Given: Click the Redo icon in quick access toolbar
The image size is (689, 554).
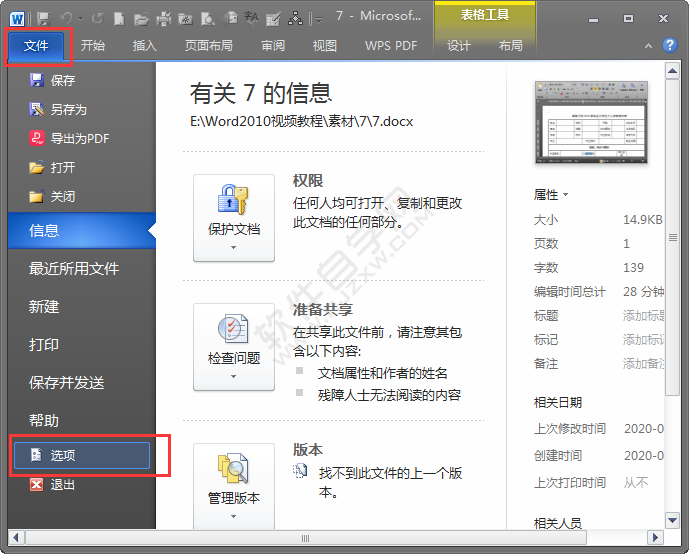Looking at the screenshot, I should (98, 18).
